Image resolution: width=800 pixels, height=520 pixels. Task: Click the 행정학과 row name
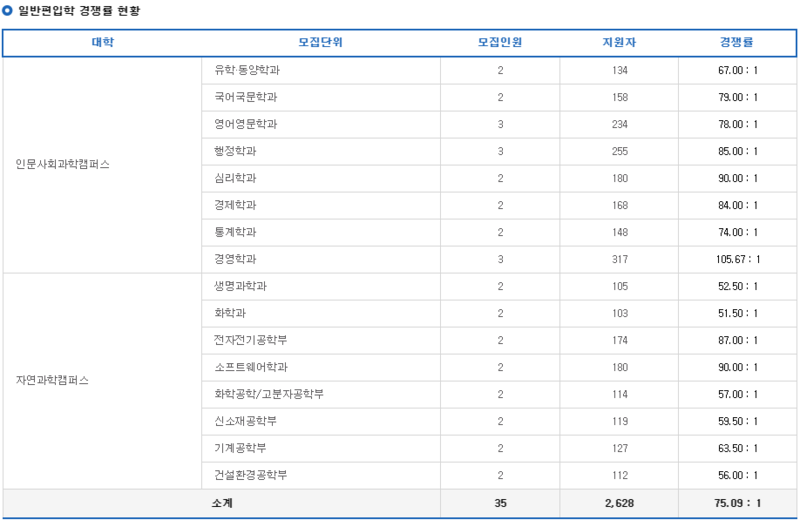pyautogui.click(x=235, y=151)
